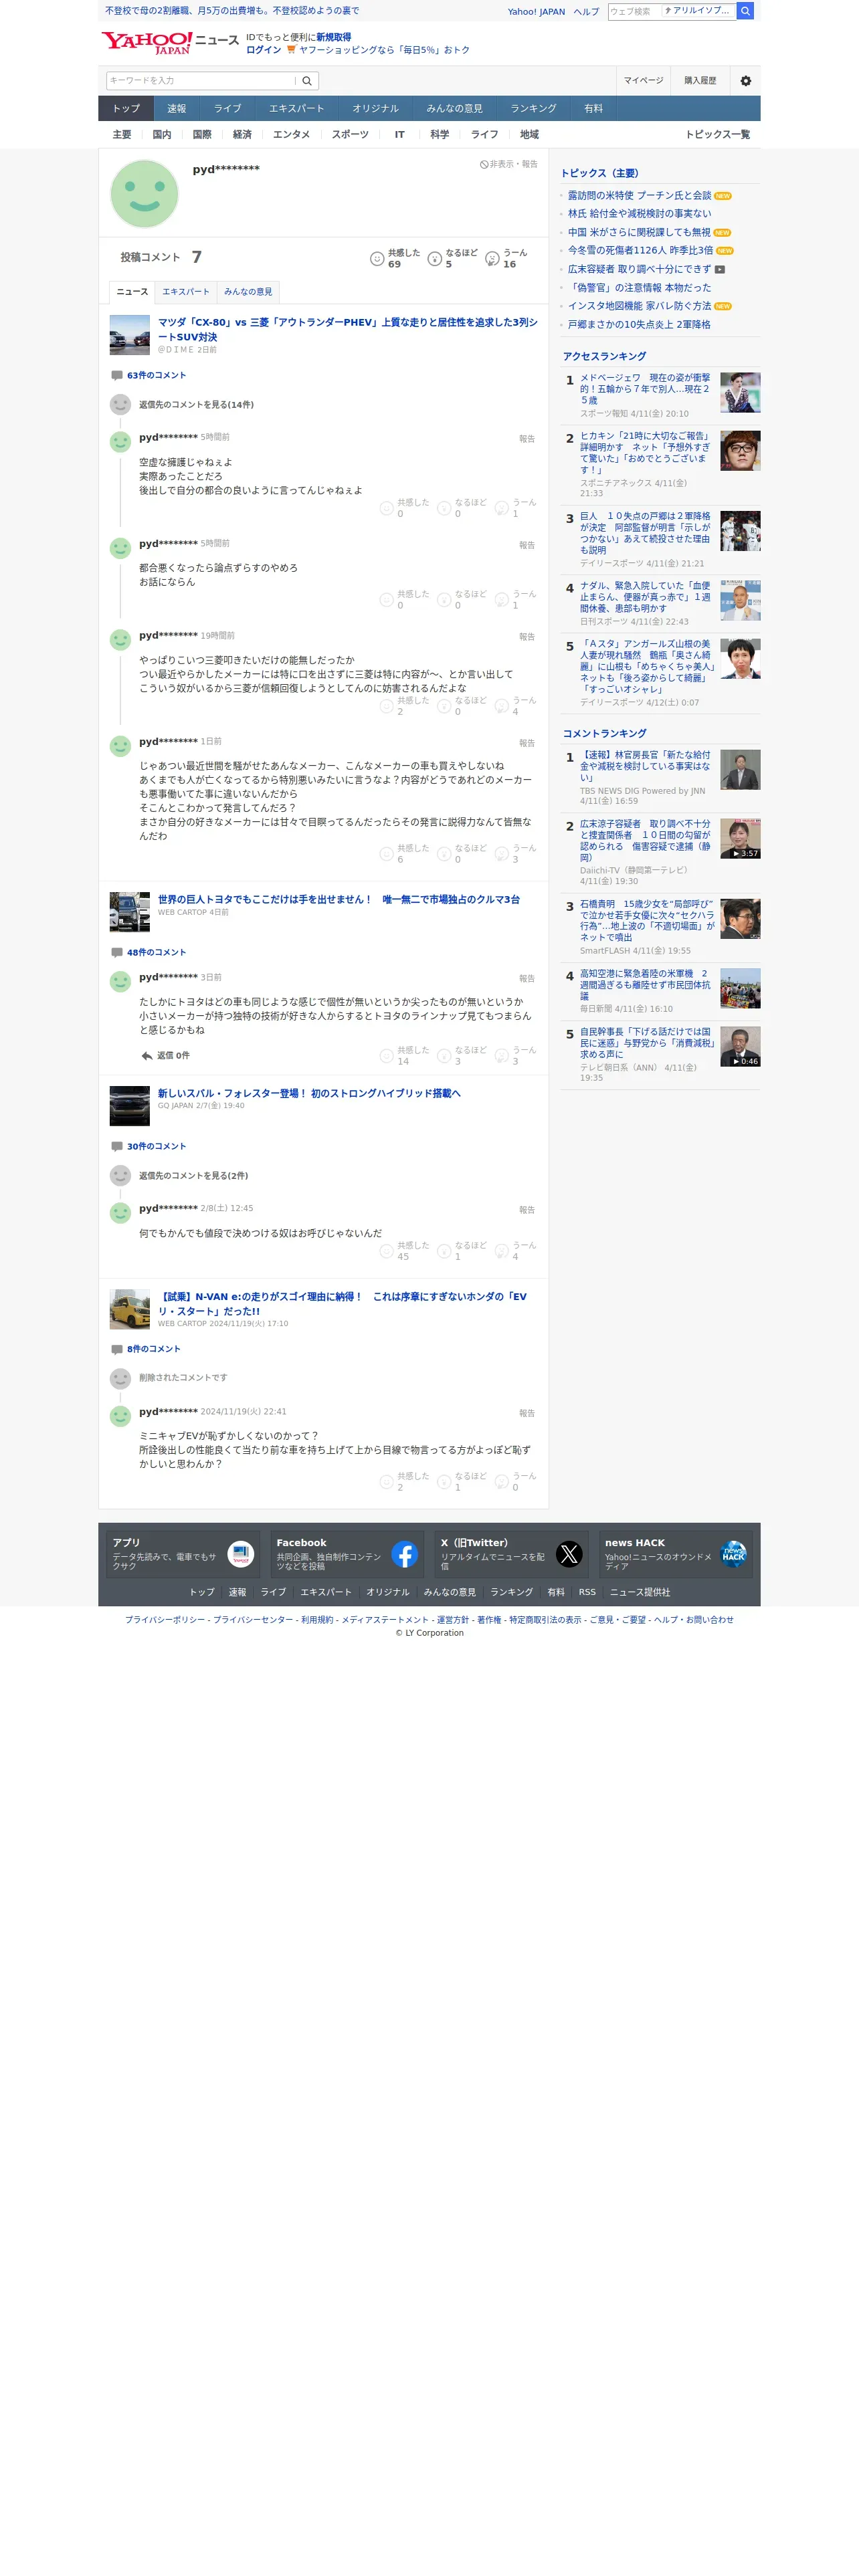Select the エンタメ category
The height and width of the screenshot is (2576, 859).
[291, 135]
